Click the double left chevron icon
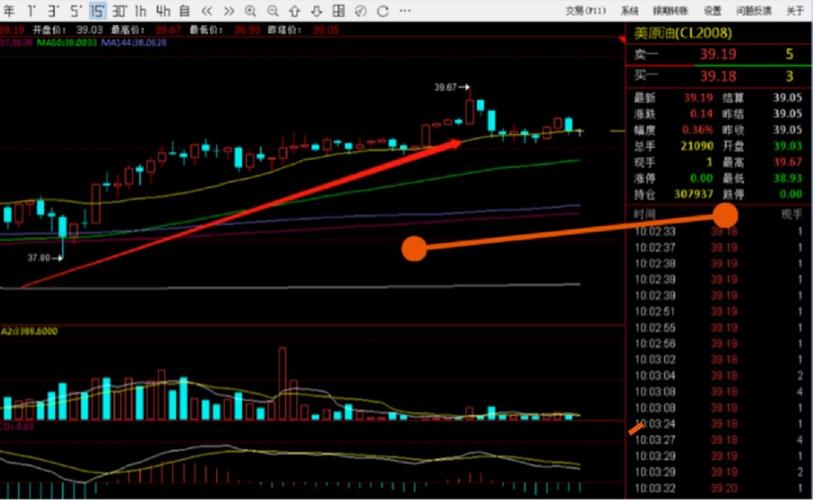Image resolution: width=813 pixels, height=500 pixels. click(x=206, y=11)
